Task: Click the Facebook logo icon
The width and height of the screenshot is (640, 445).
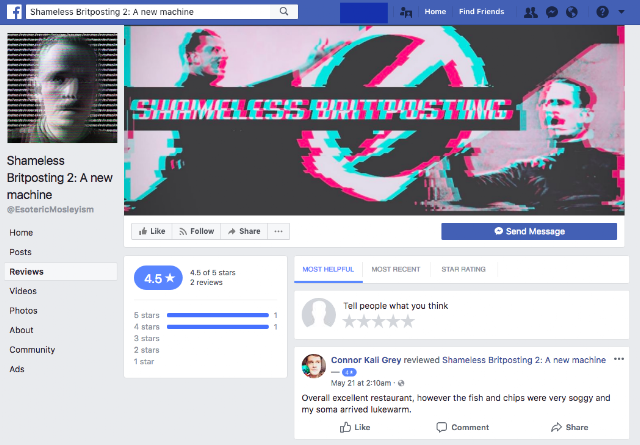Action: [x=14, y=12]
